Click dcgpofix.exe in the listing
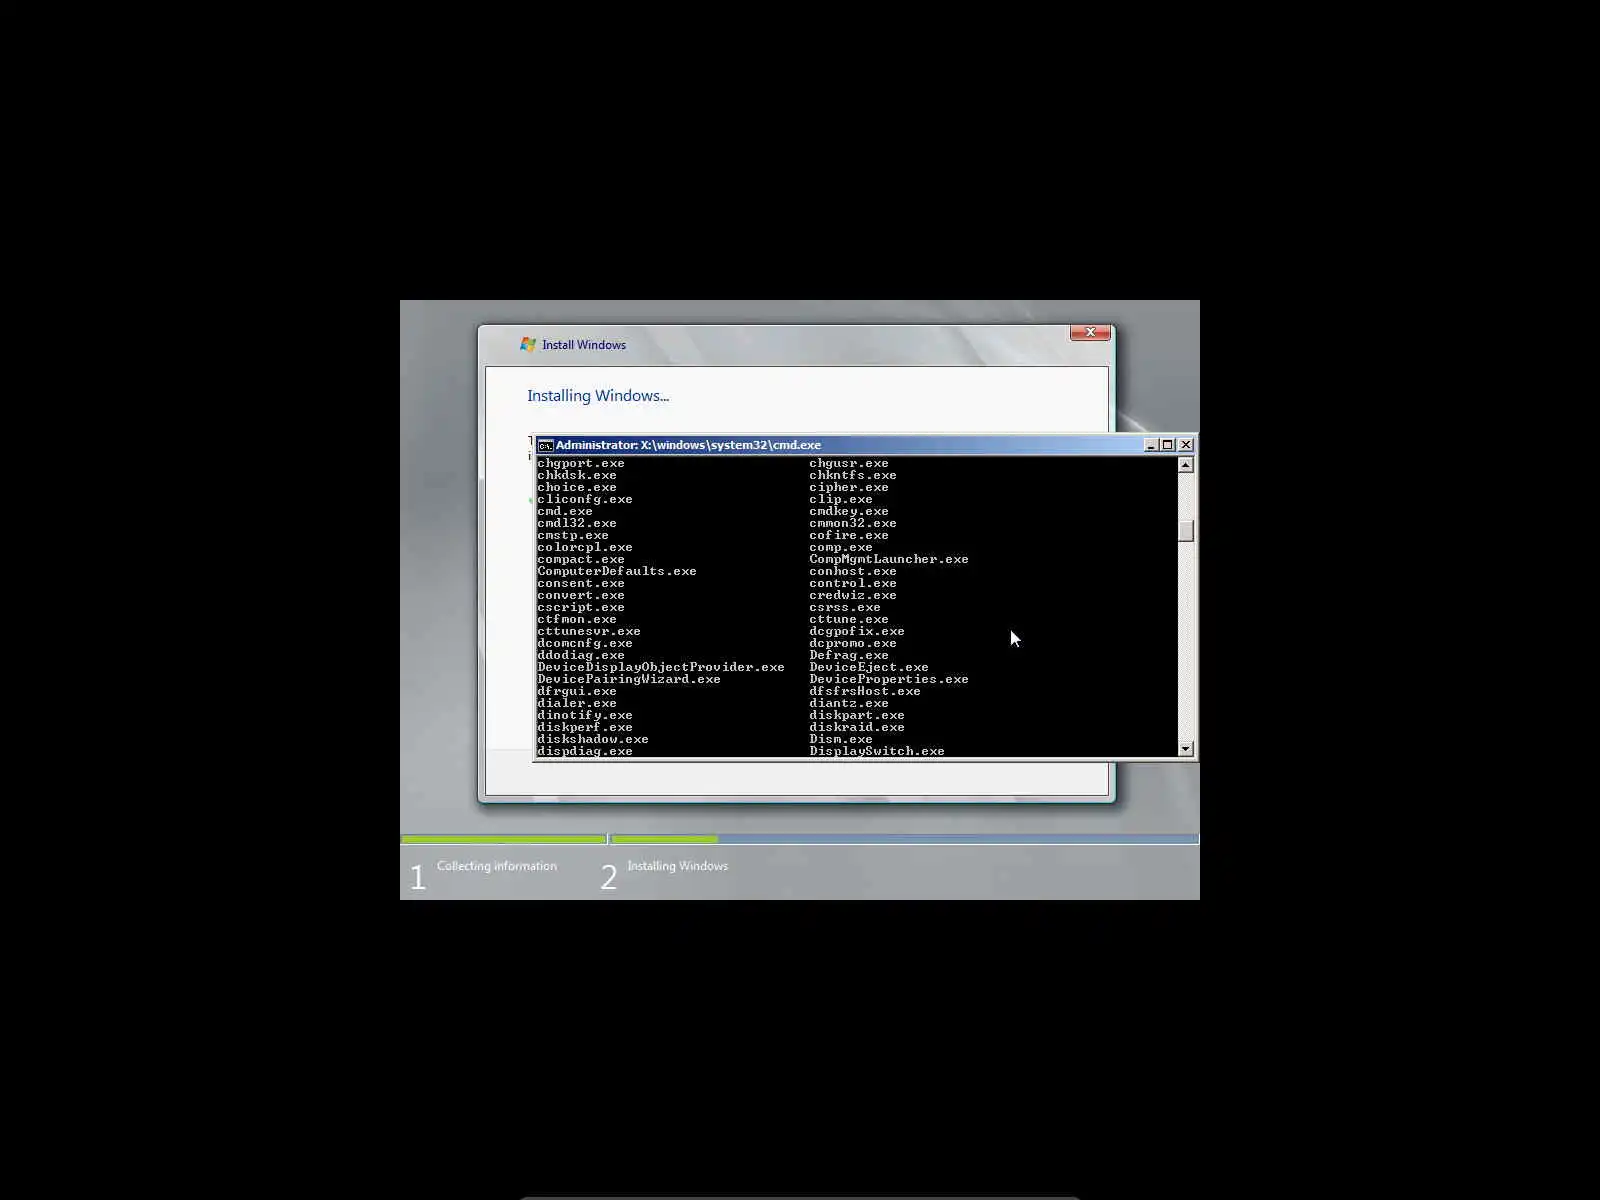Viewport: 1600px width, 1200px height. (x=857, y=631)
